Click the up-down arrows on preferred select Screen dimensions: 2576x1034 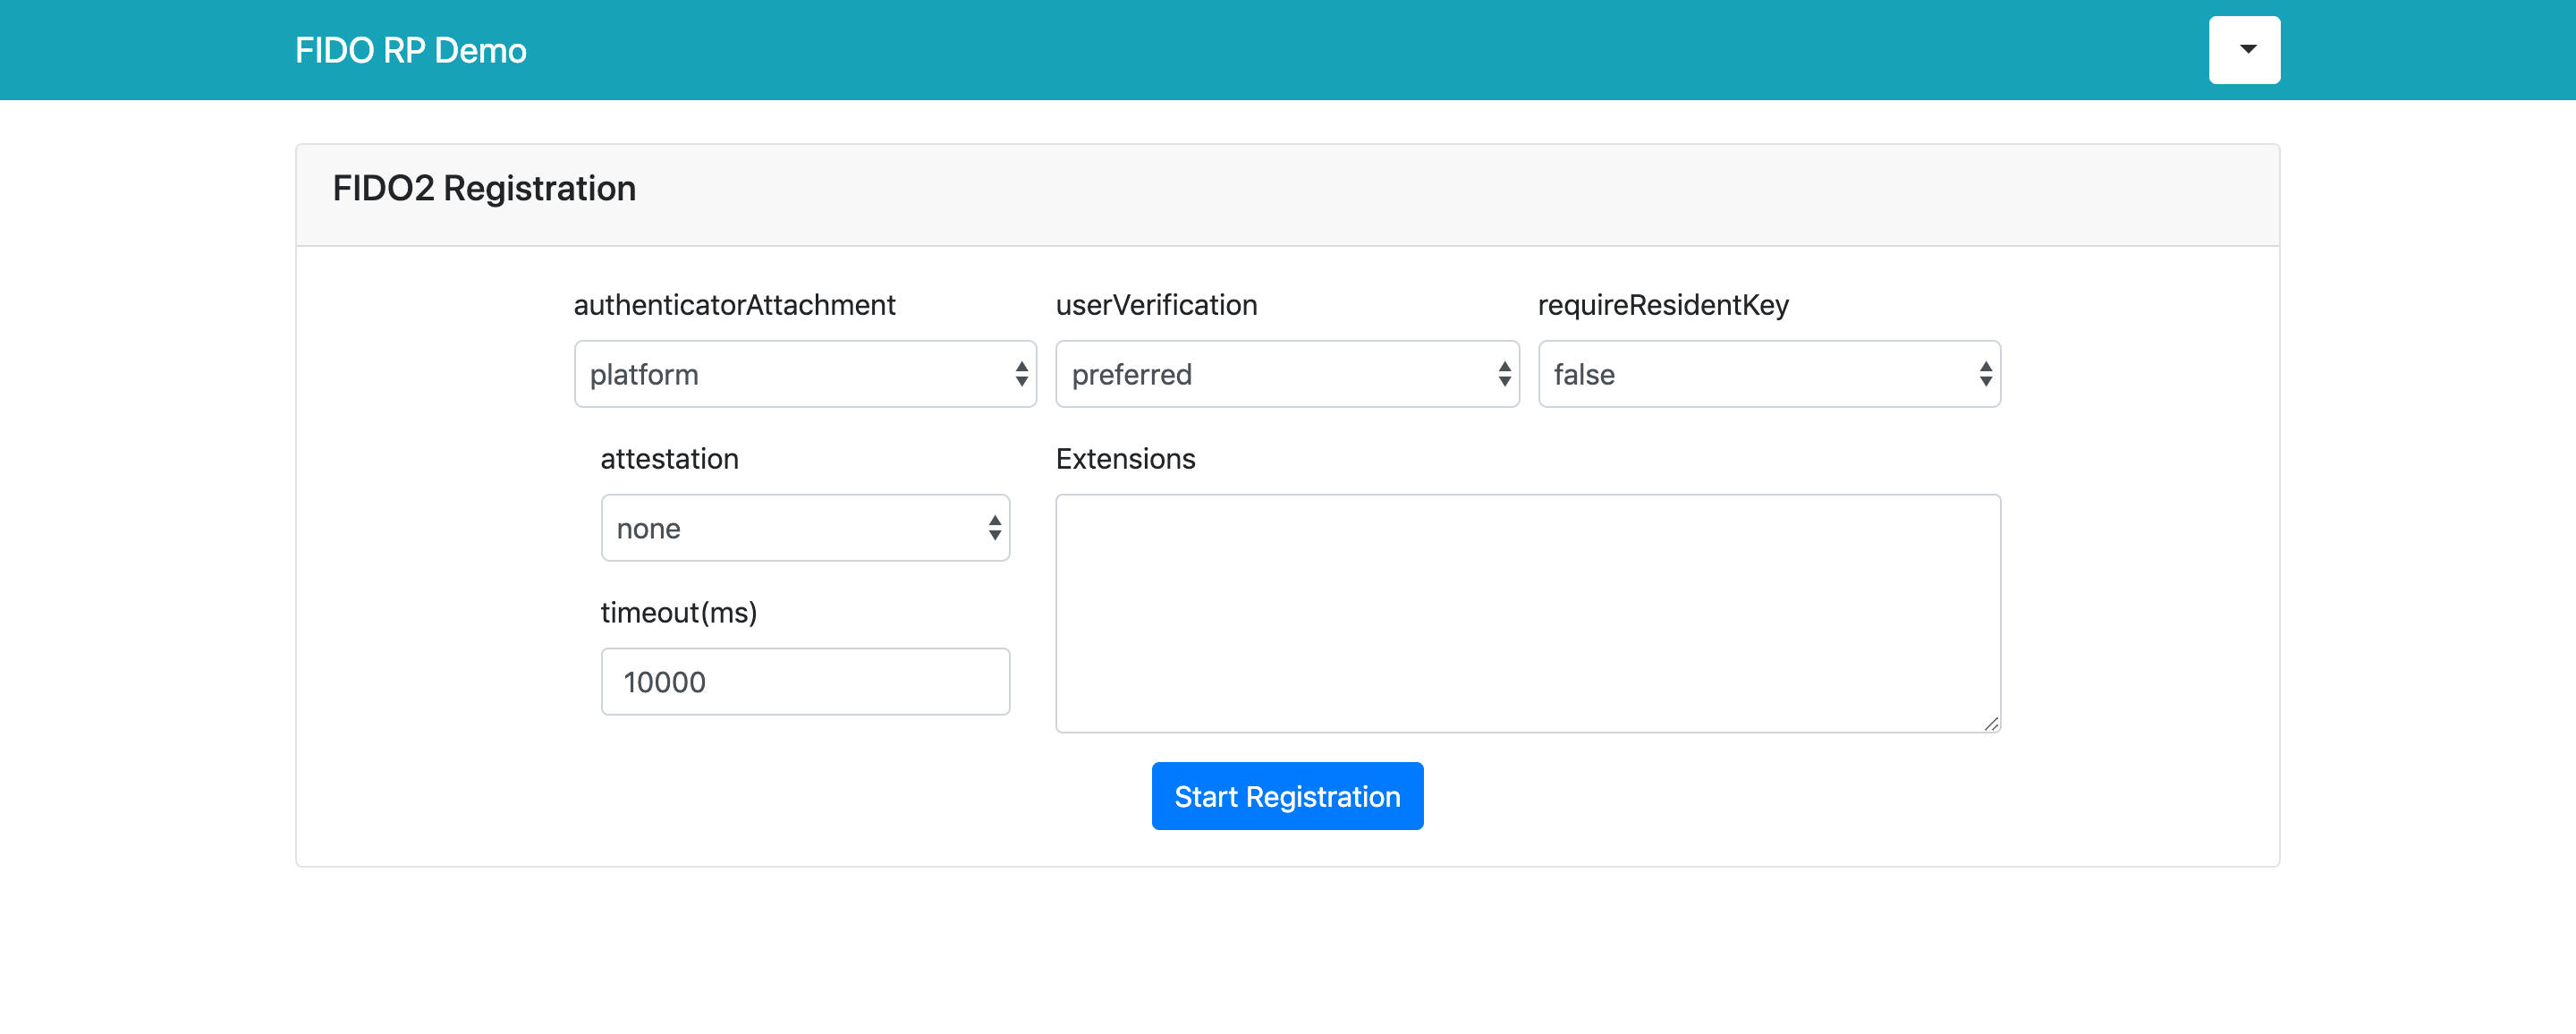(1504, 374)
